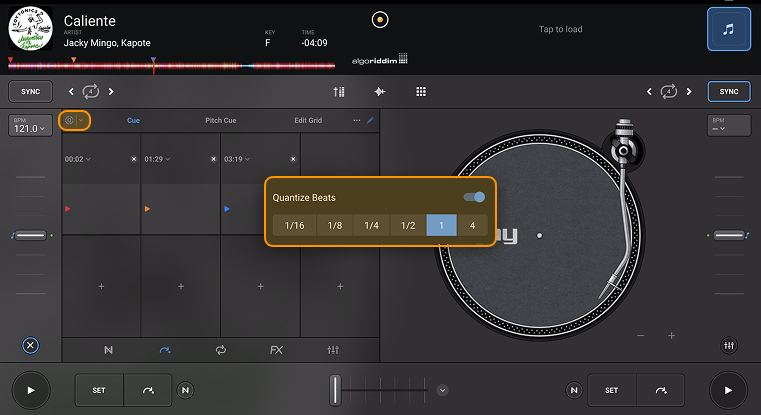
Task: Set quantize to 1/4 beat
Action: (372, 225)
